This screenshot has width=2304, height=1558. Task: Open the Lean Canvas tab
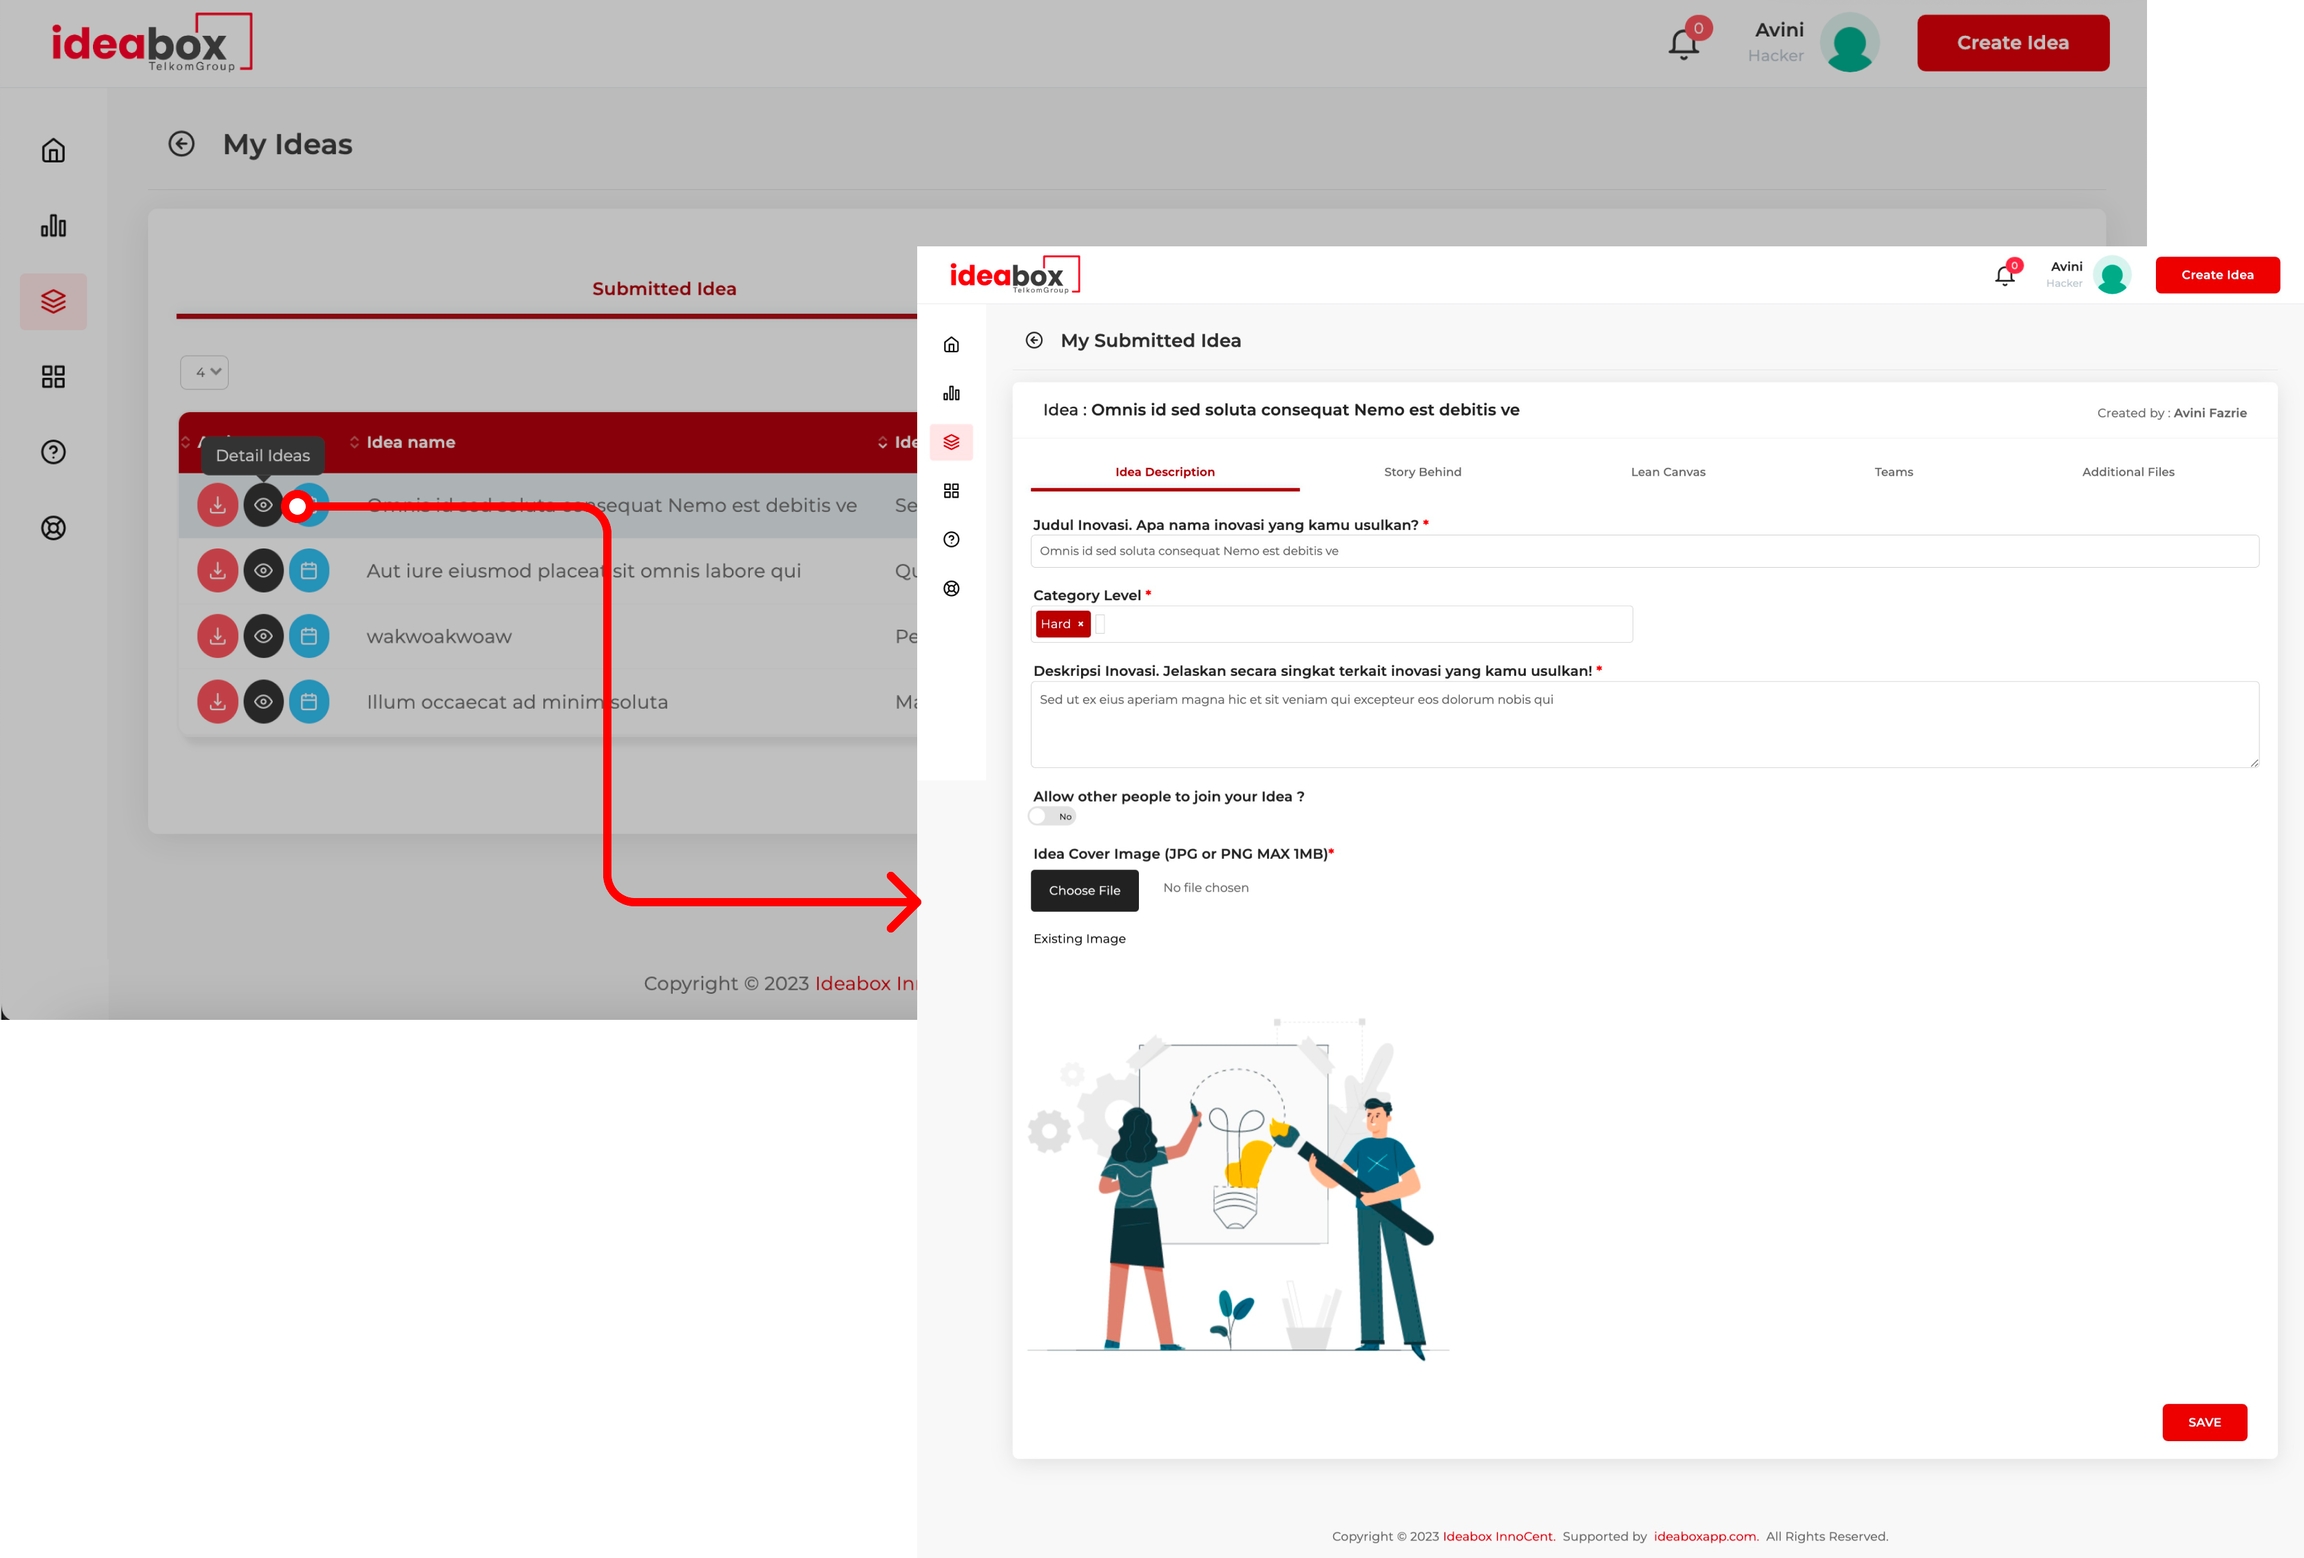(1667, 472)
